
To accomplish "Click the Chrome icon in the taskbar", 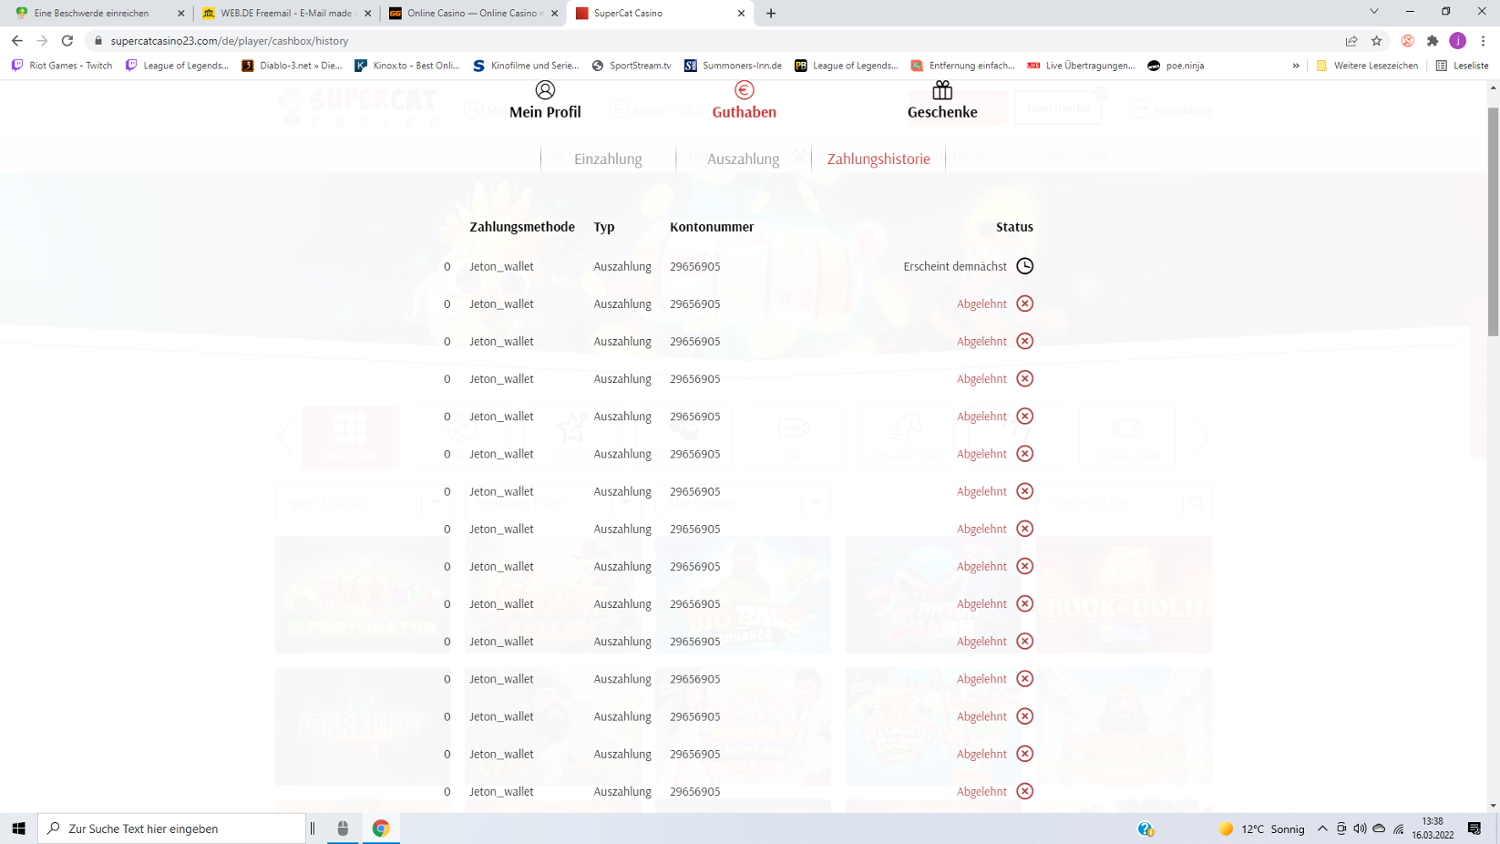I will 381,828.
